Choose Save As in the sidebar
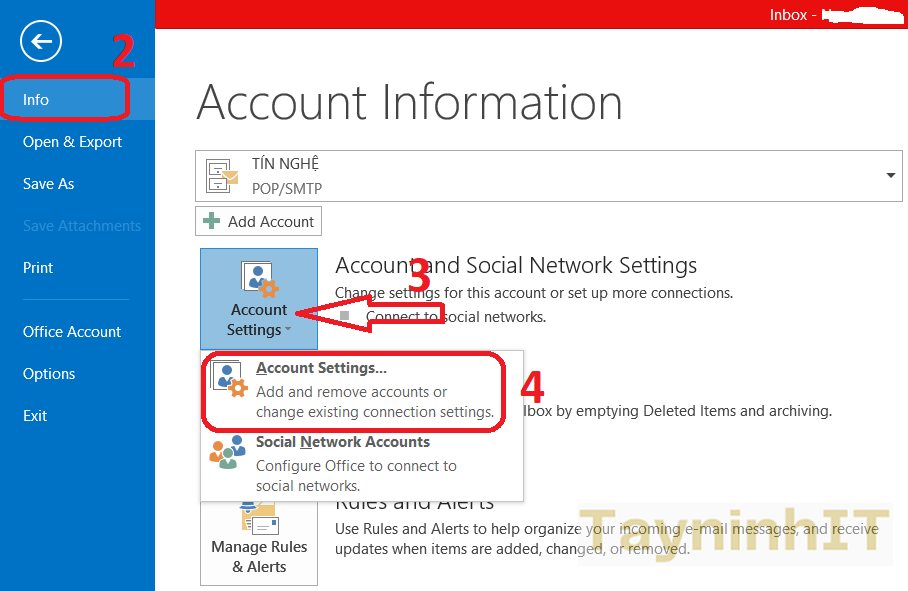Screen dimensions: 908x591 tap(49, 184)
